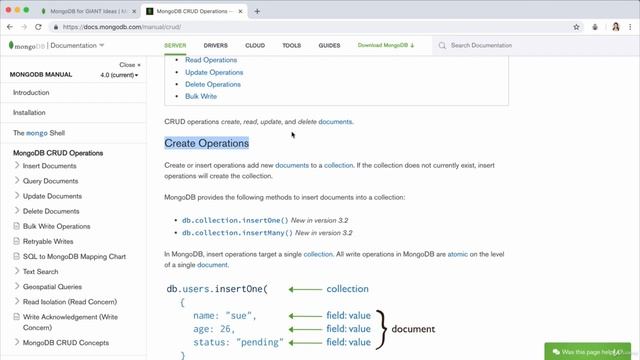
Task: Go back with the browser back arrow
Action: pyautogui.click(x=10, y=27)
